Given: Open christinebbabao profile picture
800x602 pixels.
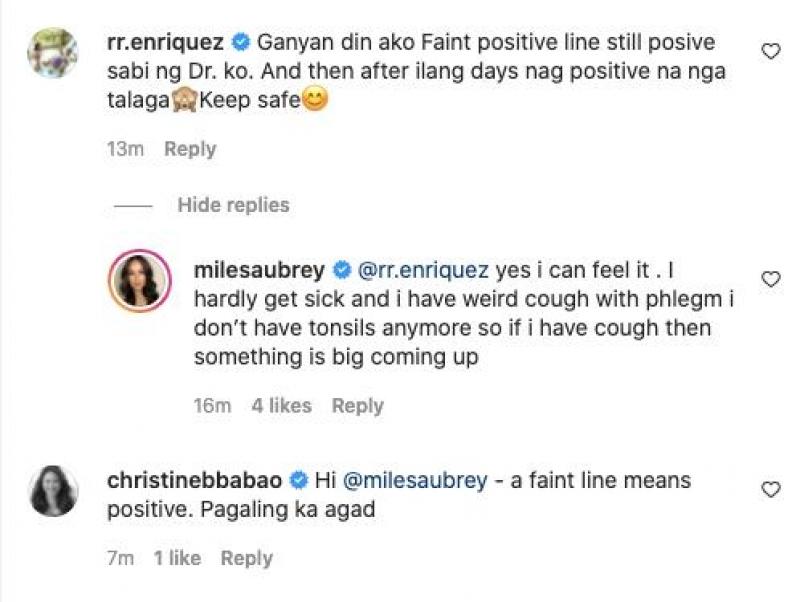Looking at the screenshot, I should [53, 490].
